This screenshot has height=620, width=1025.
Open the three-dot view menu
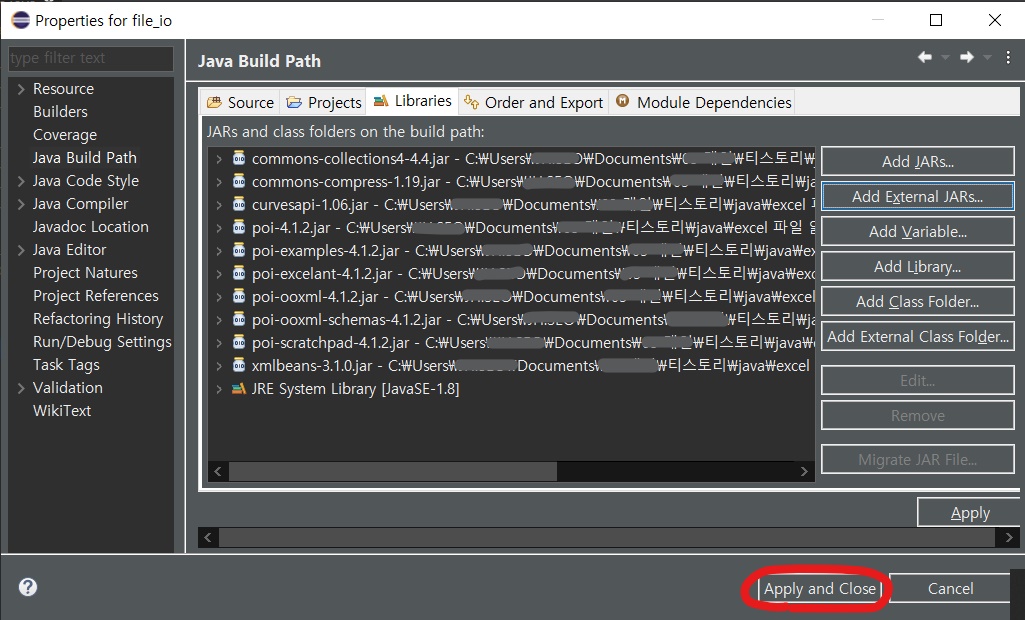1009,58
